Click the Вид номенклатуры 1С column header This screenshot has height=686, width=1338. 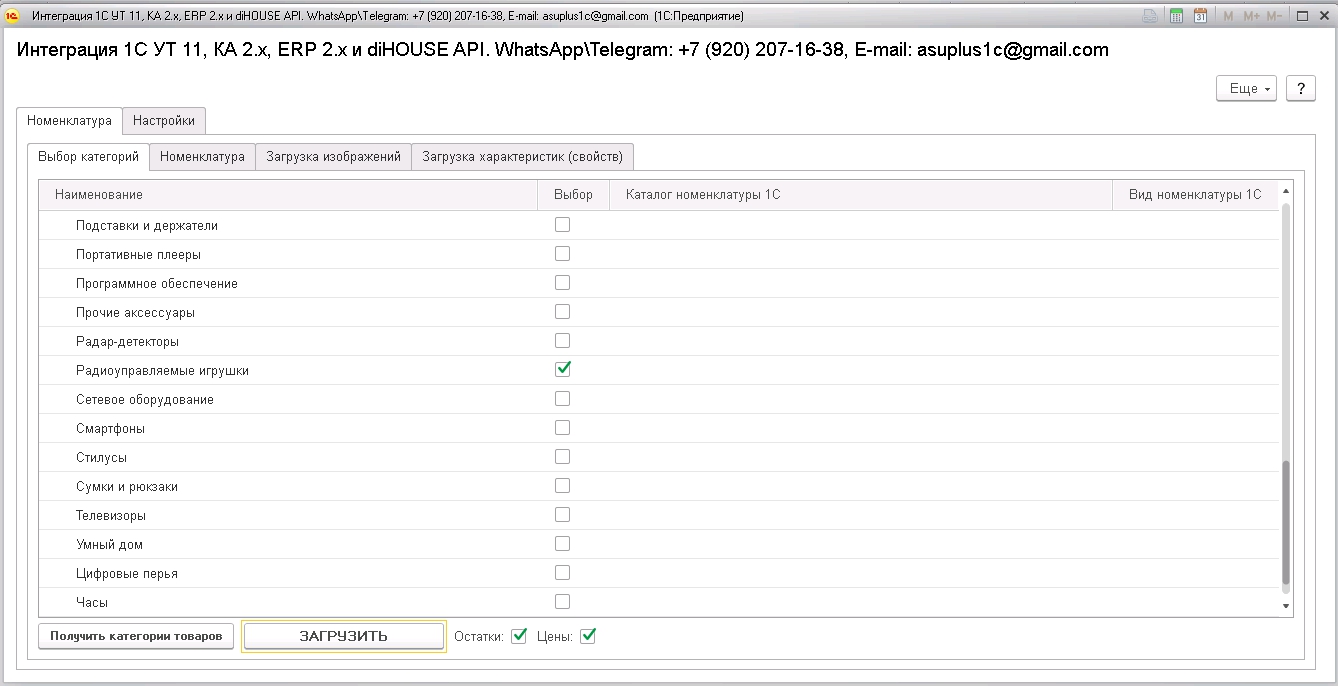click(1195, 195)
